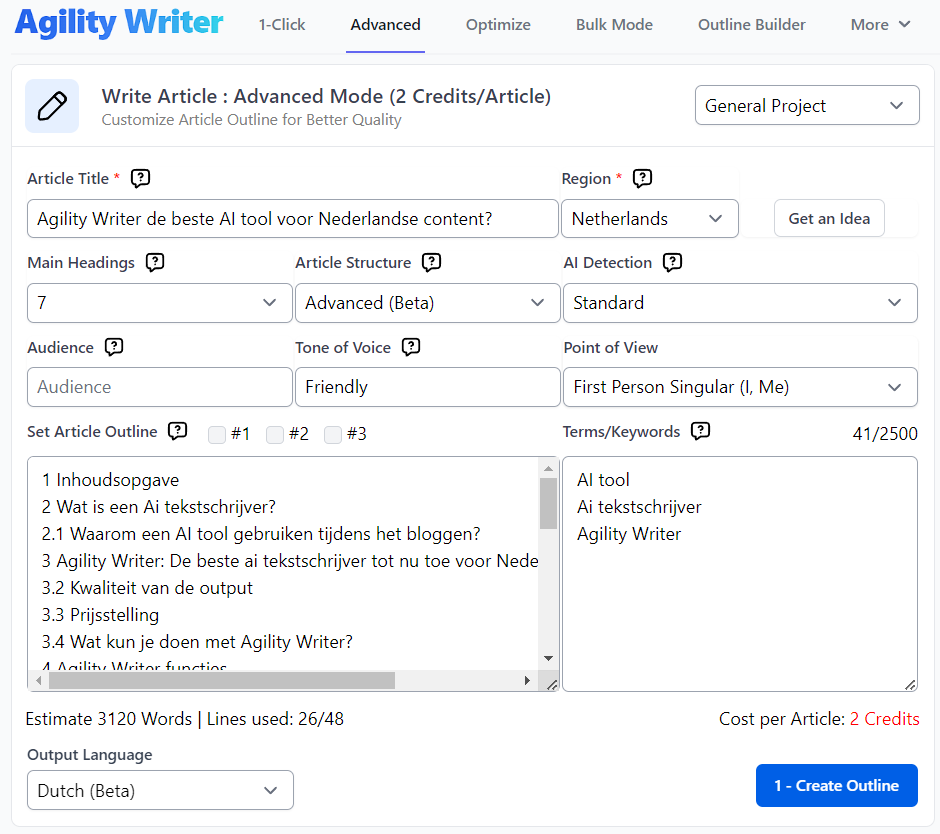Check the #2 outline checkbox
The height and width of the screenshot is (834, 940).
coord(275,434)
